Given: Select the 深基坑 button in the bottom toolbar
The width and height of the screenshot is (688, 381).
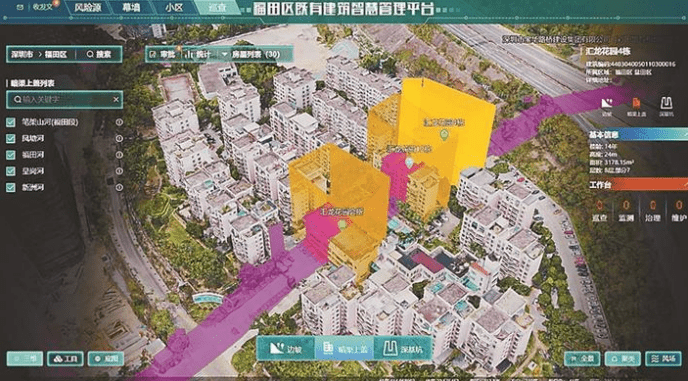Looking at the screenshot, I should pyautogui.click(x=403, y=349).
